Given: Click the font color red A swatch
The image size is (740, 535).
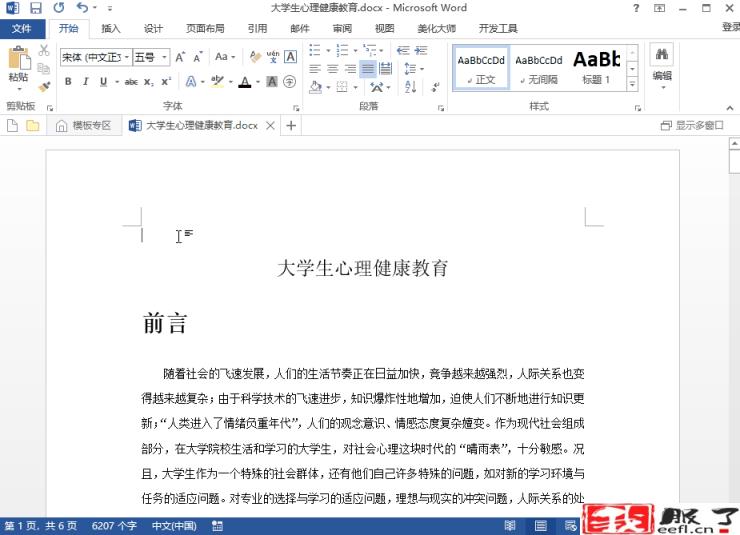Looking at the screenshot, I should [244, 82].
